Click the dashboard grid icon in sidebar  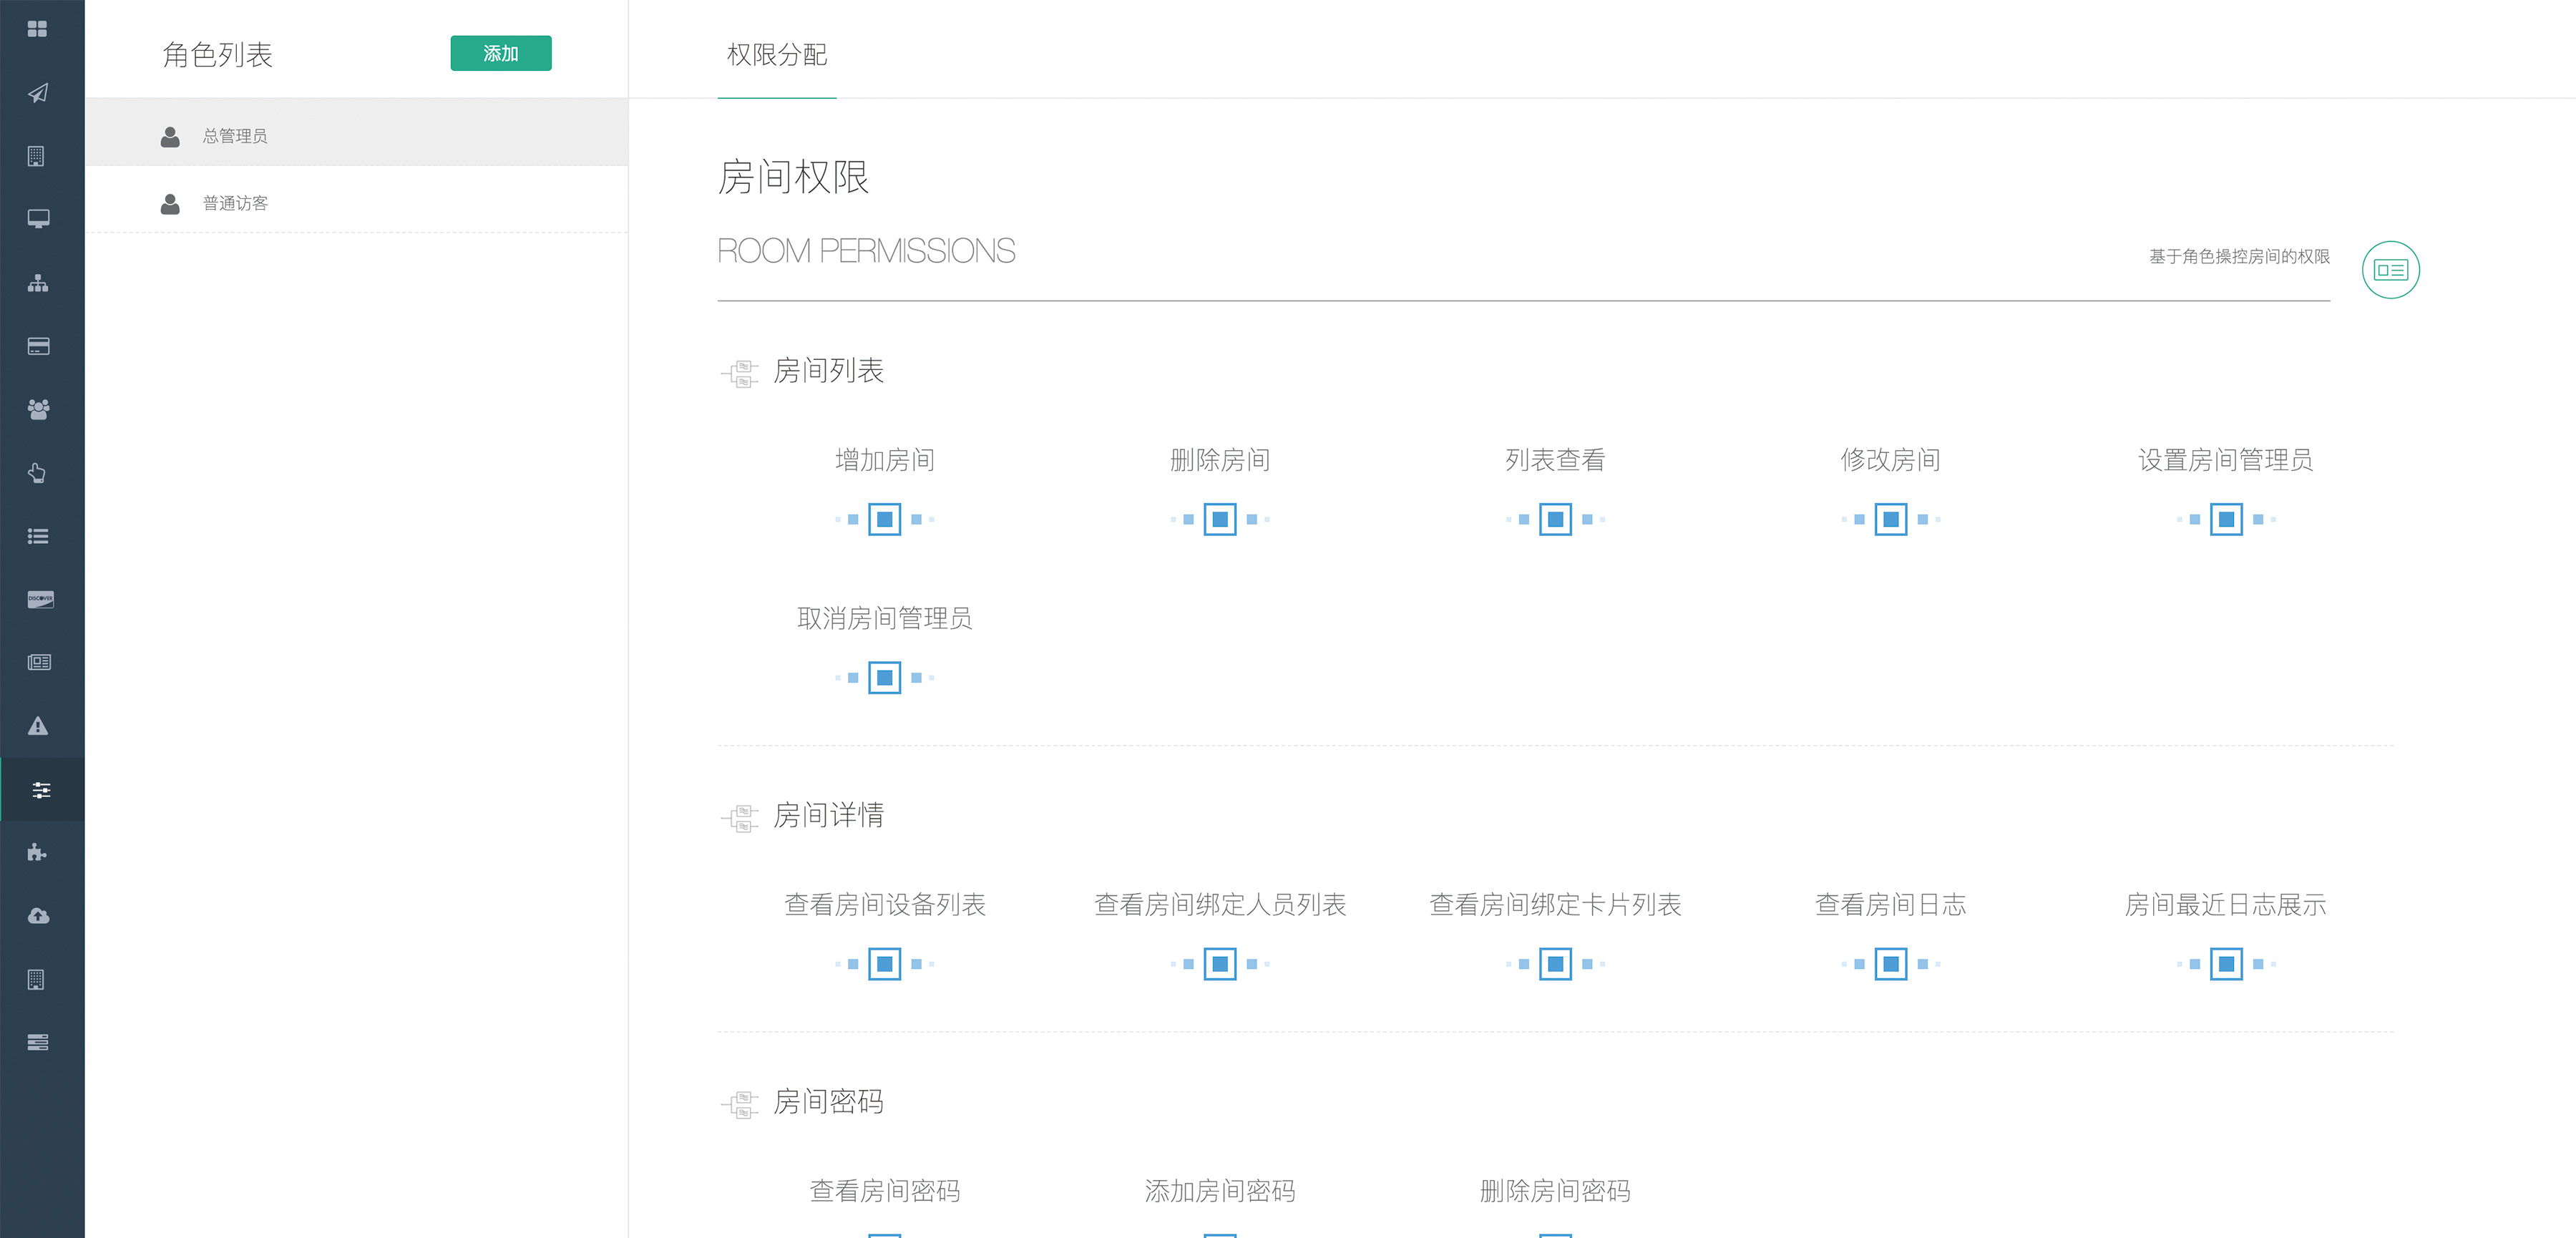coord(38,29)
